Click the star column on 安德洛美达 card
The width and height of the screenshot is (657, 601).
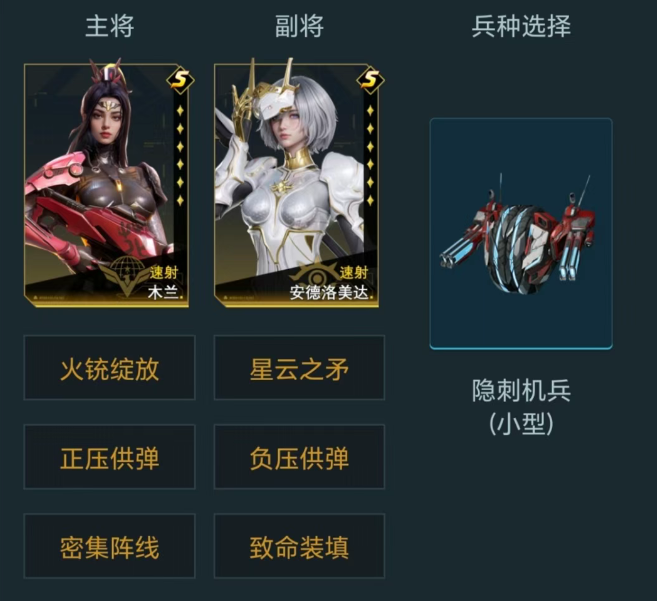click(370, 155)
